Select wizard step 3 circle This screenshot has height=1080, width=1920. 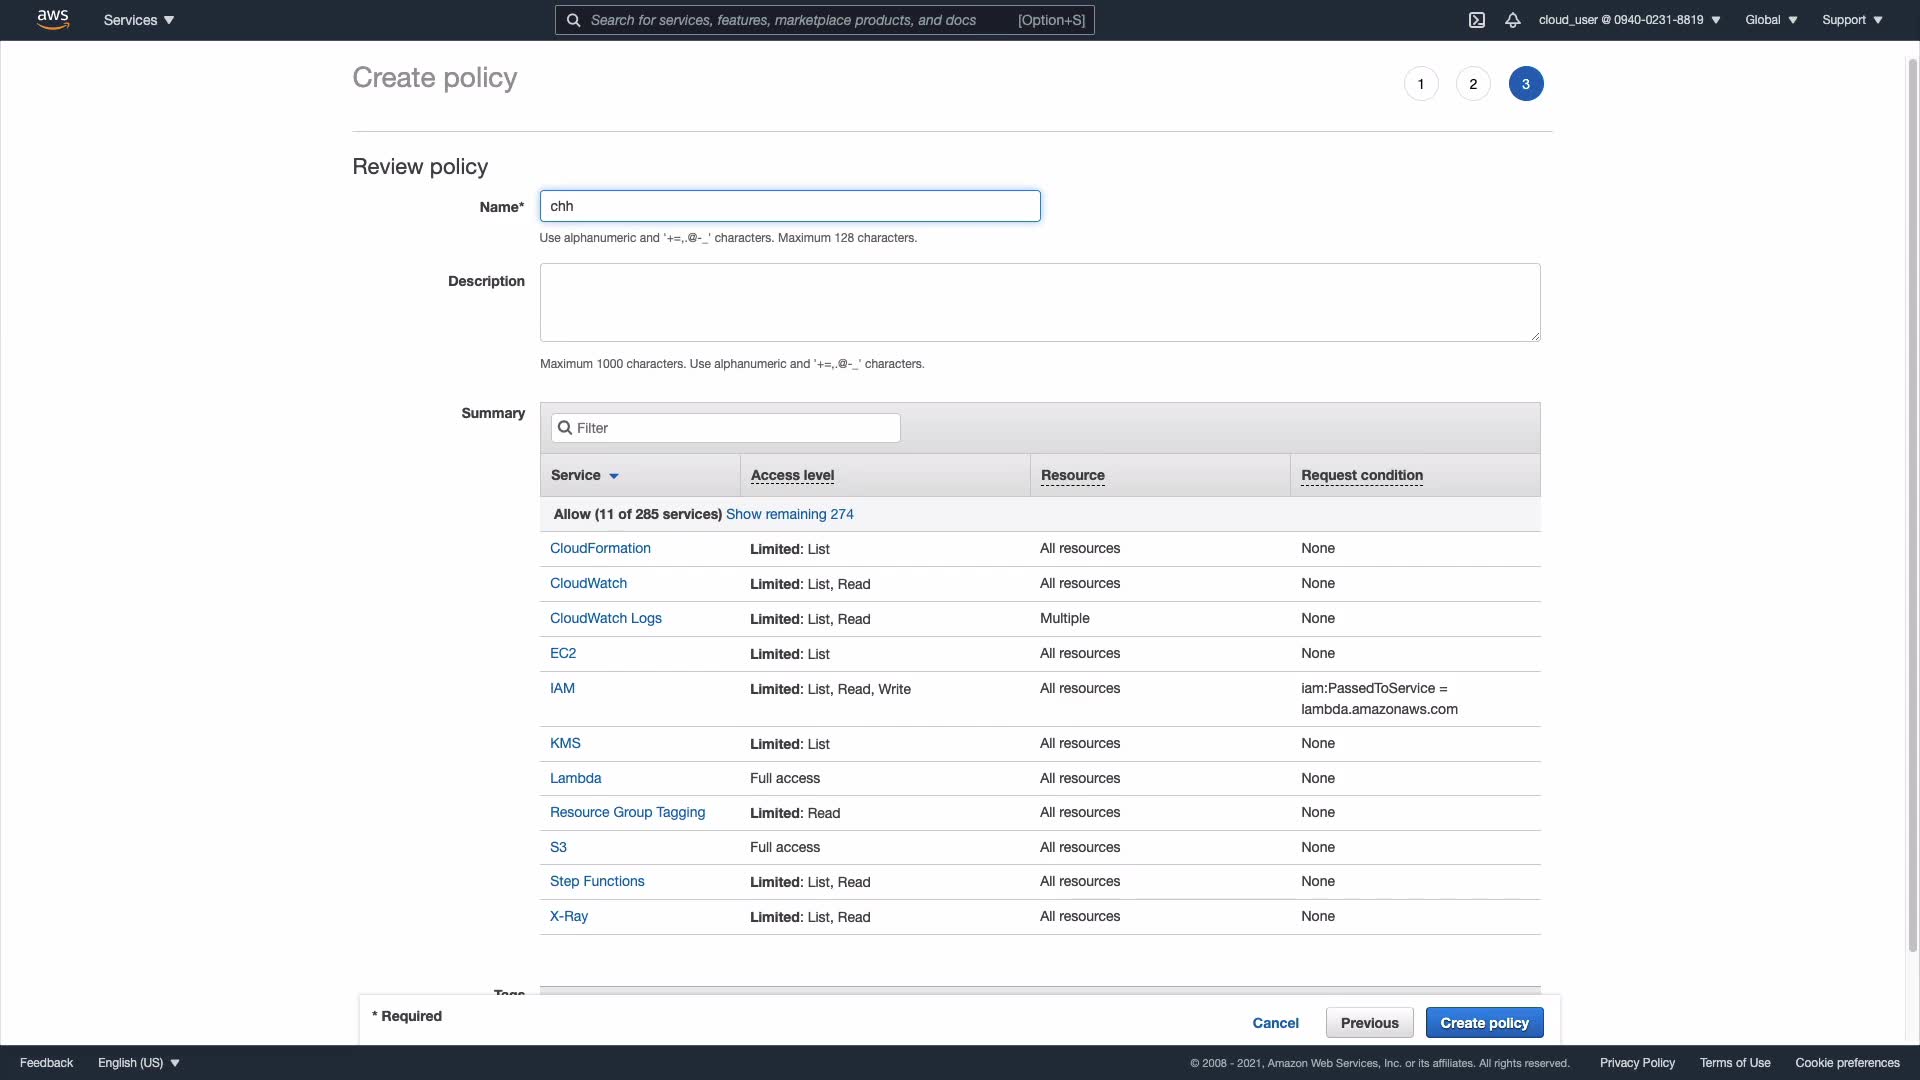coord(1526,84)
